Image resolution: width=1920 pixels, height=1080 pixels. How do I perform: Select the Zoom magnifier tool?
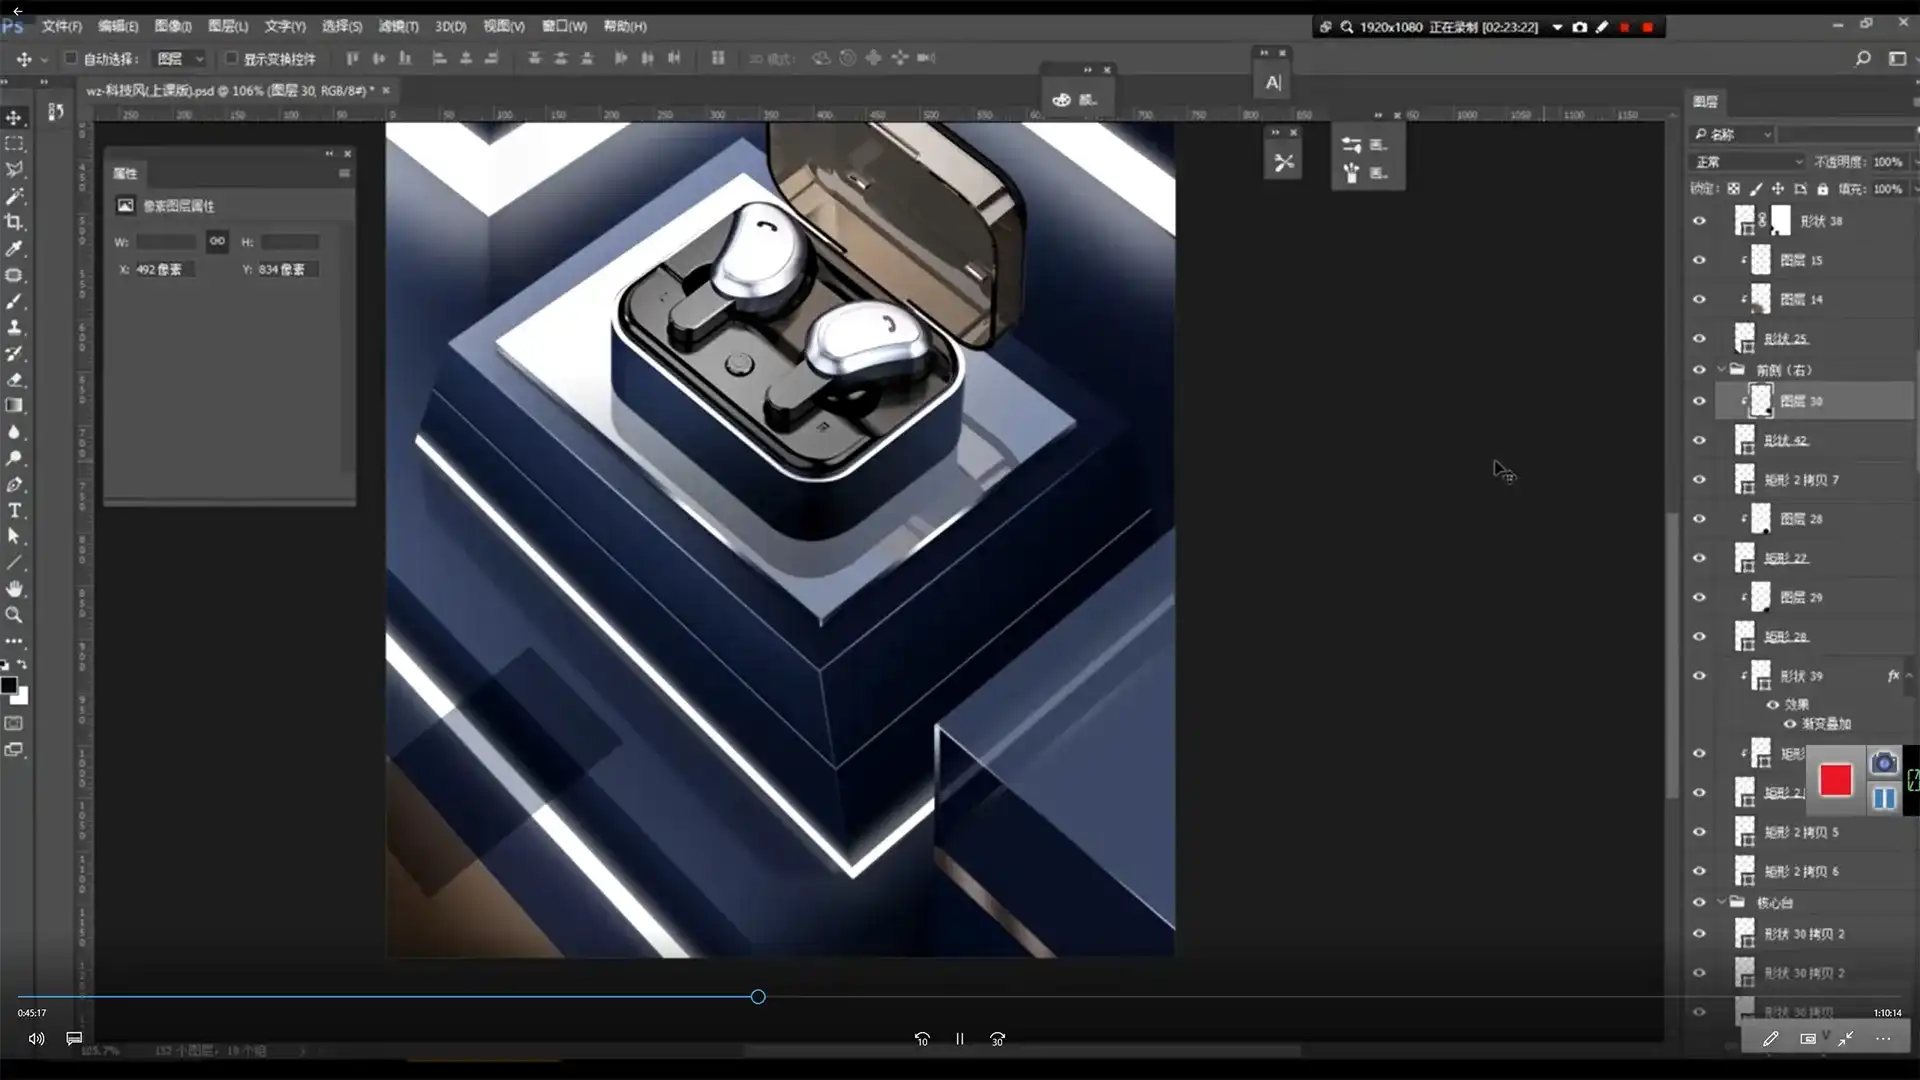click(x=14, y=615)
